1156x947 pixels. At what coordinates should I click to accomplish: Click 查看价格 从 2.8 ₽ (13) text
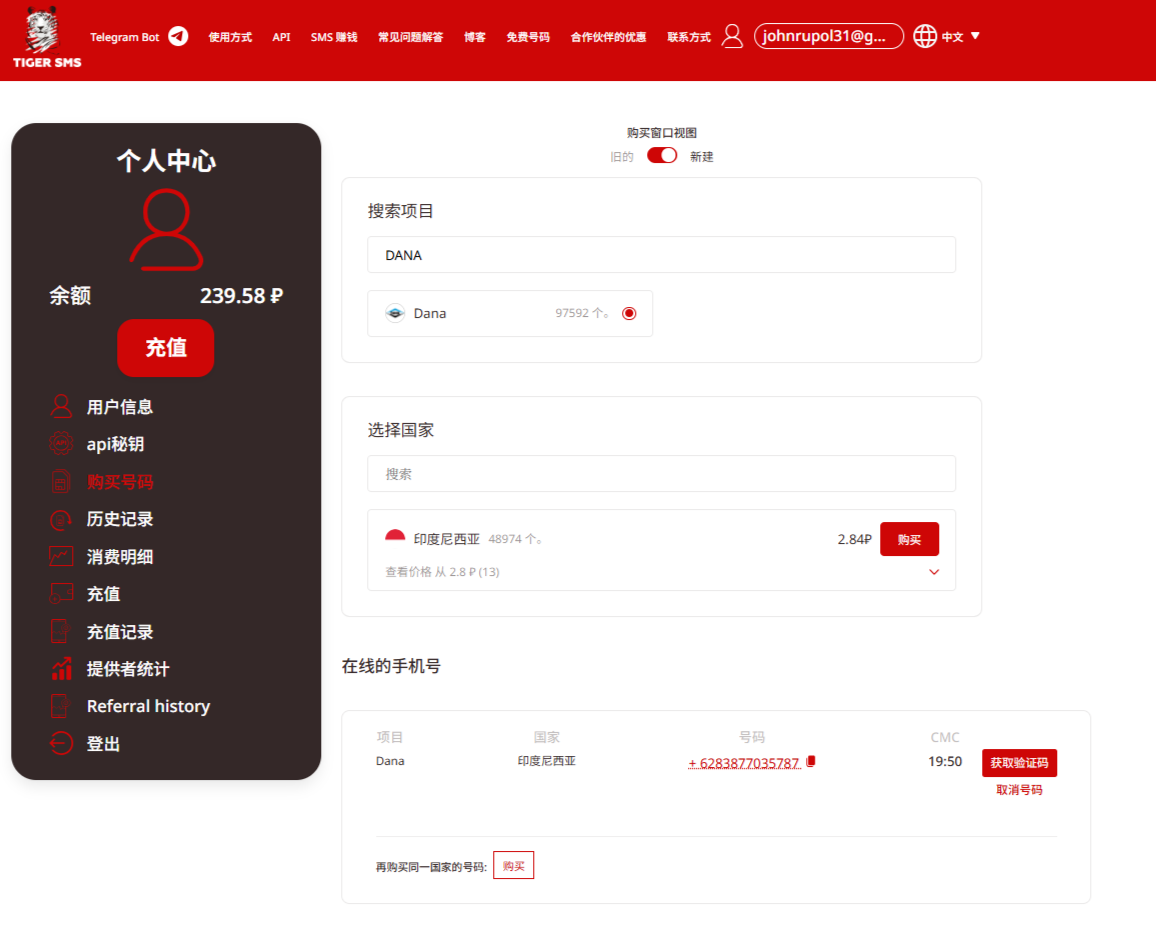(x=442, y=572)
